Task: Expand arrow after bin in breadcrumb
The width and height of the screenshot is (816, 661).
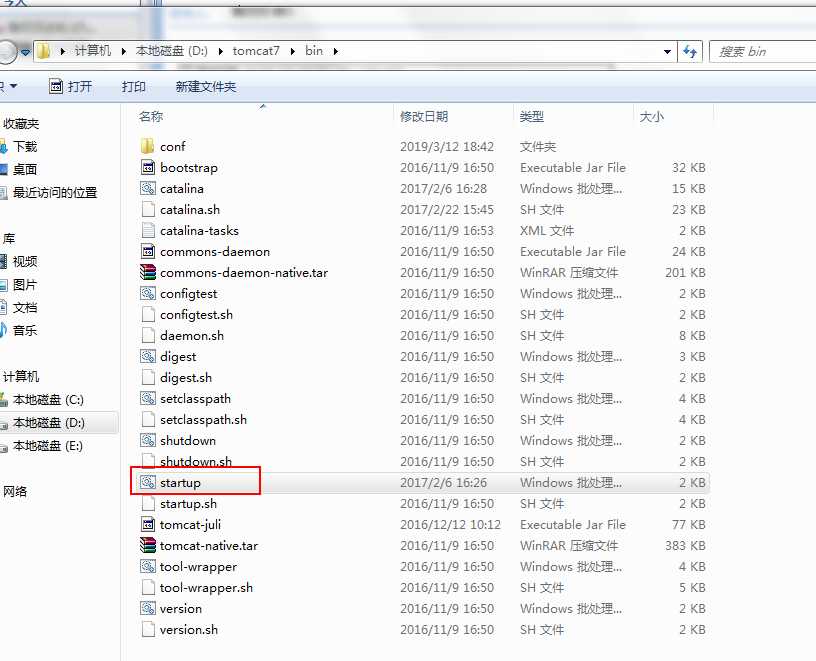Action: pos(336,51)
